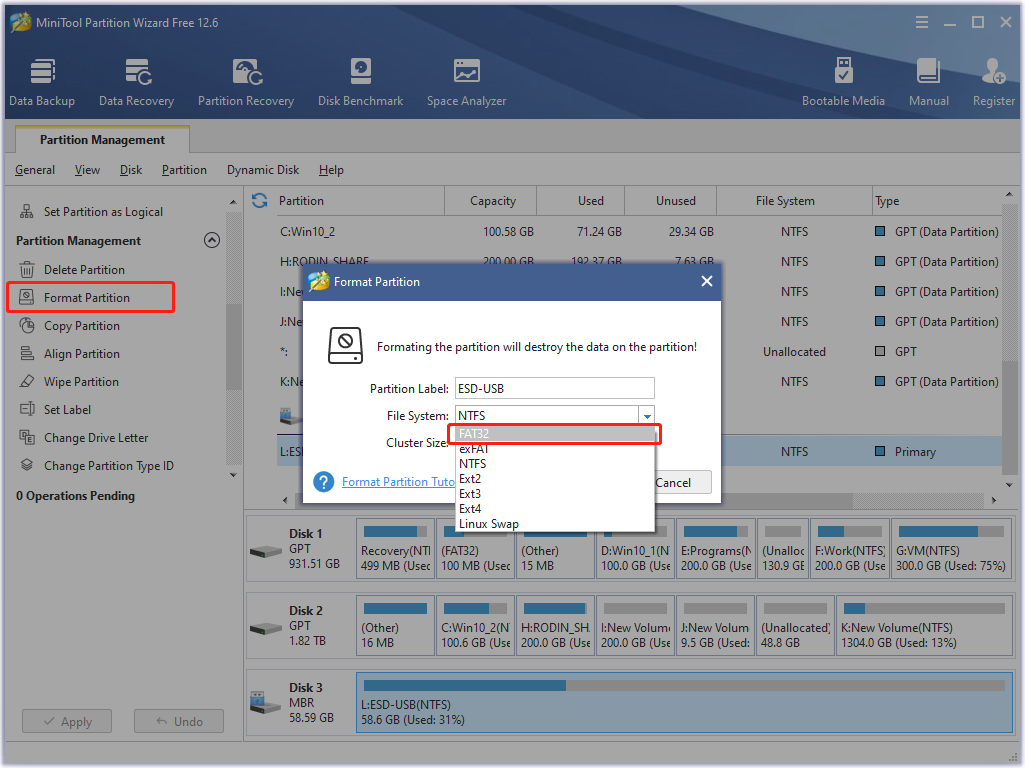Close the Format Partition dialog
This screenshot has height=768, width=1025.
707,281
